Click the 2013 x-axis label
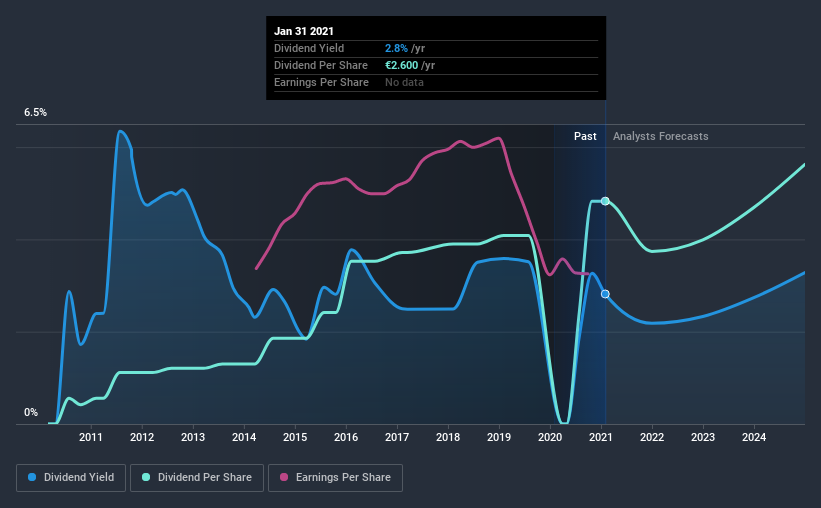The width and height of the screenshot is (821, 508). coord(193,437)
